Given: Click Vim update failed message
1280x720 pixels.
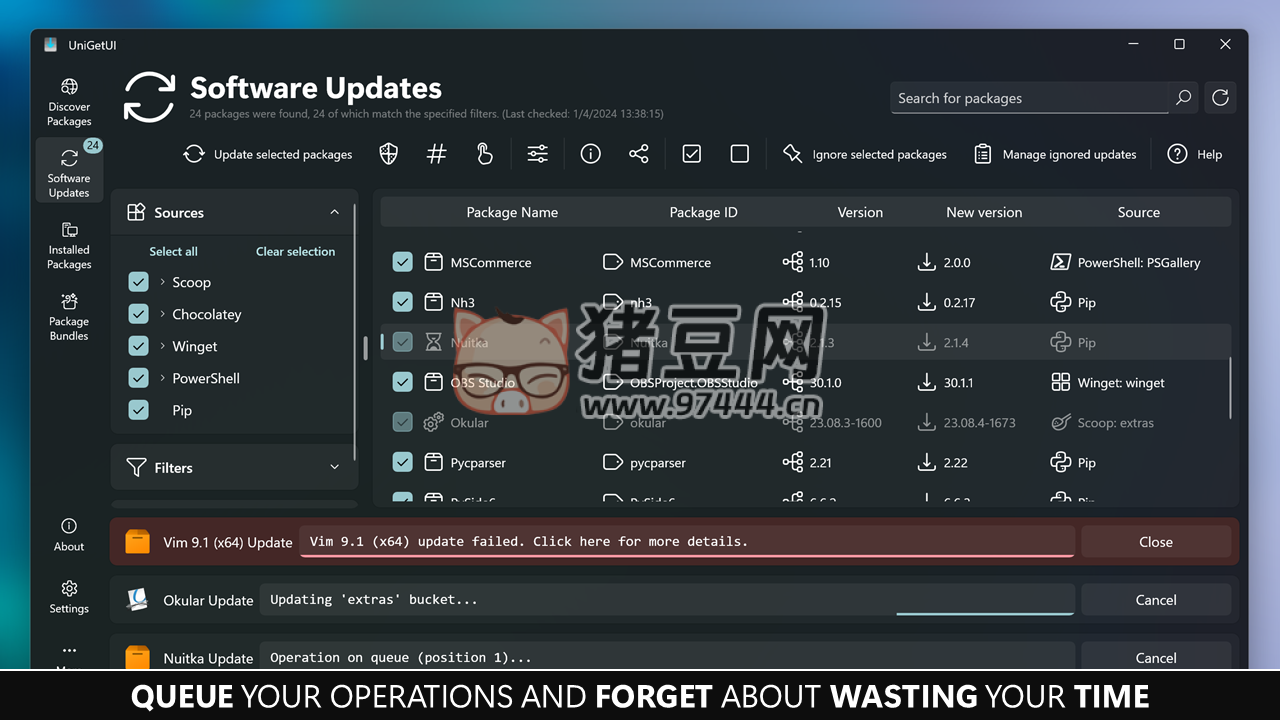Looking at the screenshot, I should (x=687, y=541).
